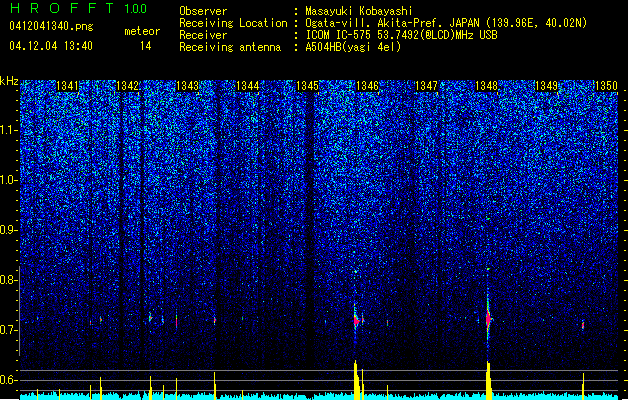
Task: Click the tall yellow intensity peak below 1346
Action: [356, 380]
